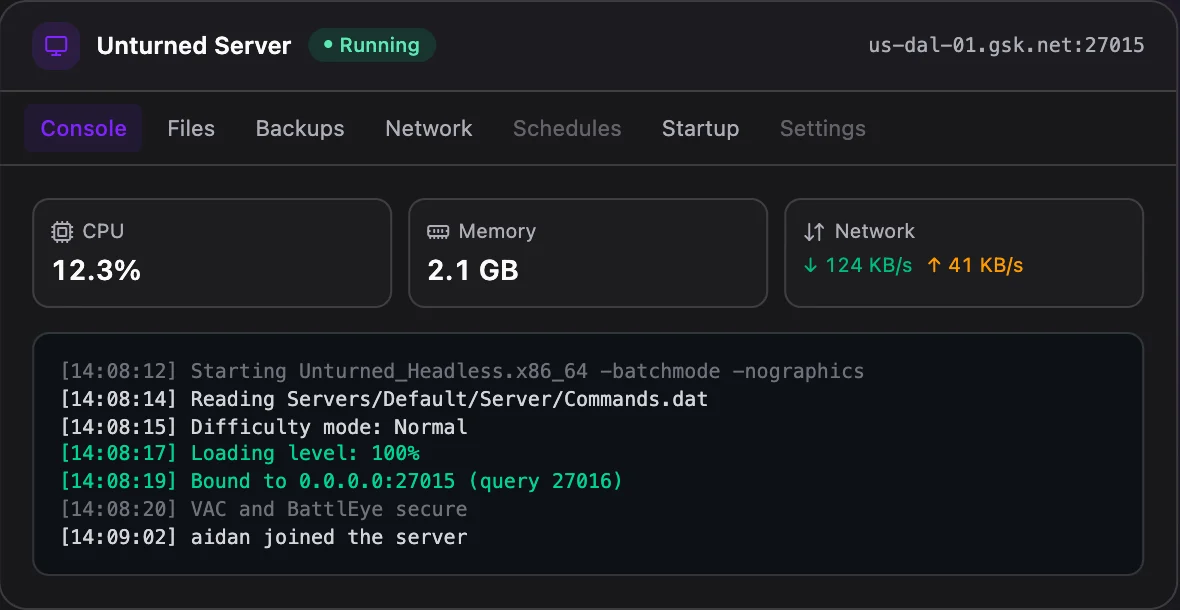The width and height of the screenshot is (1180, 610).
Task: Switch to the Files tab
Action: 191,129
